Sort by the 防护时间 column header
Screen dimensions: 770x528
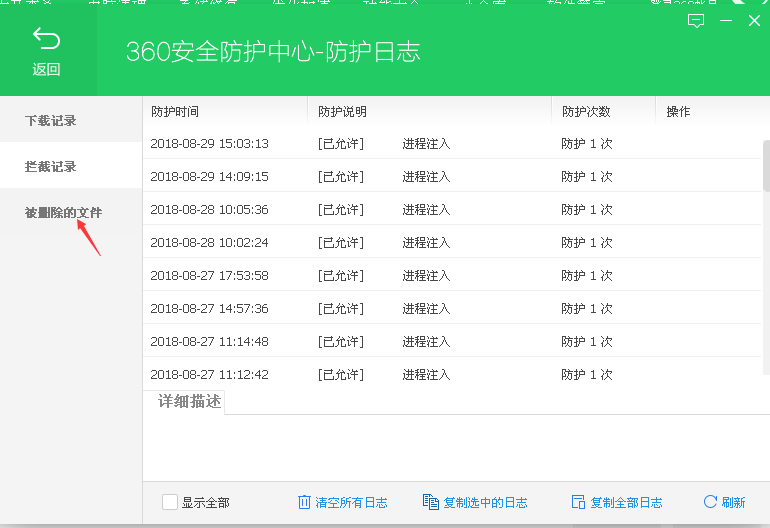[x=175, y=112]
